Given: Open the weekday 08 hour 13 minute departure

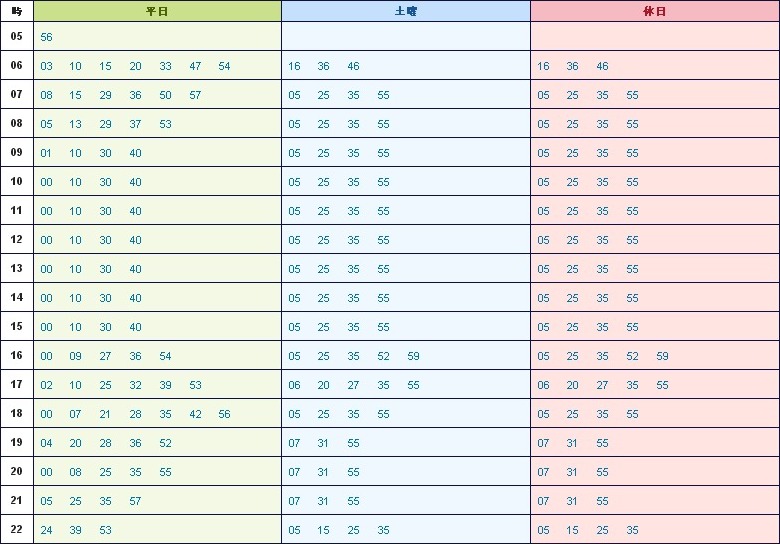Looking at the screenshot, I should [75, 124].
